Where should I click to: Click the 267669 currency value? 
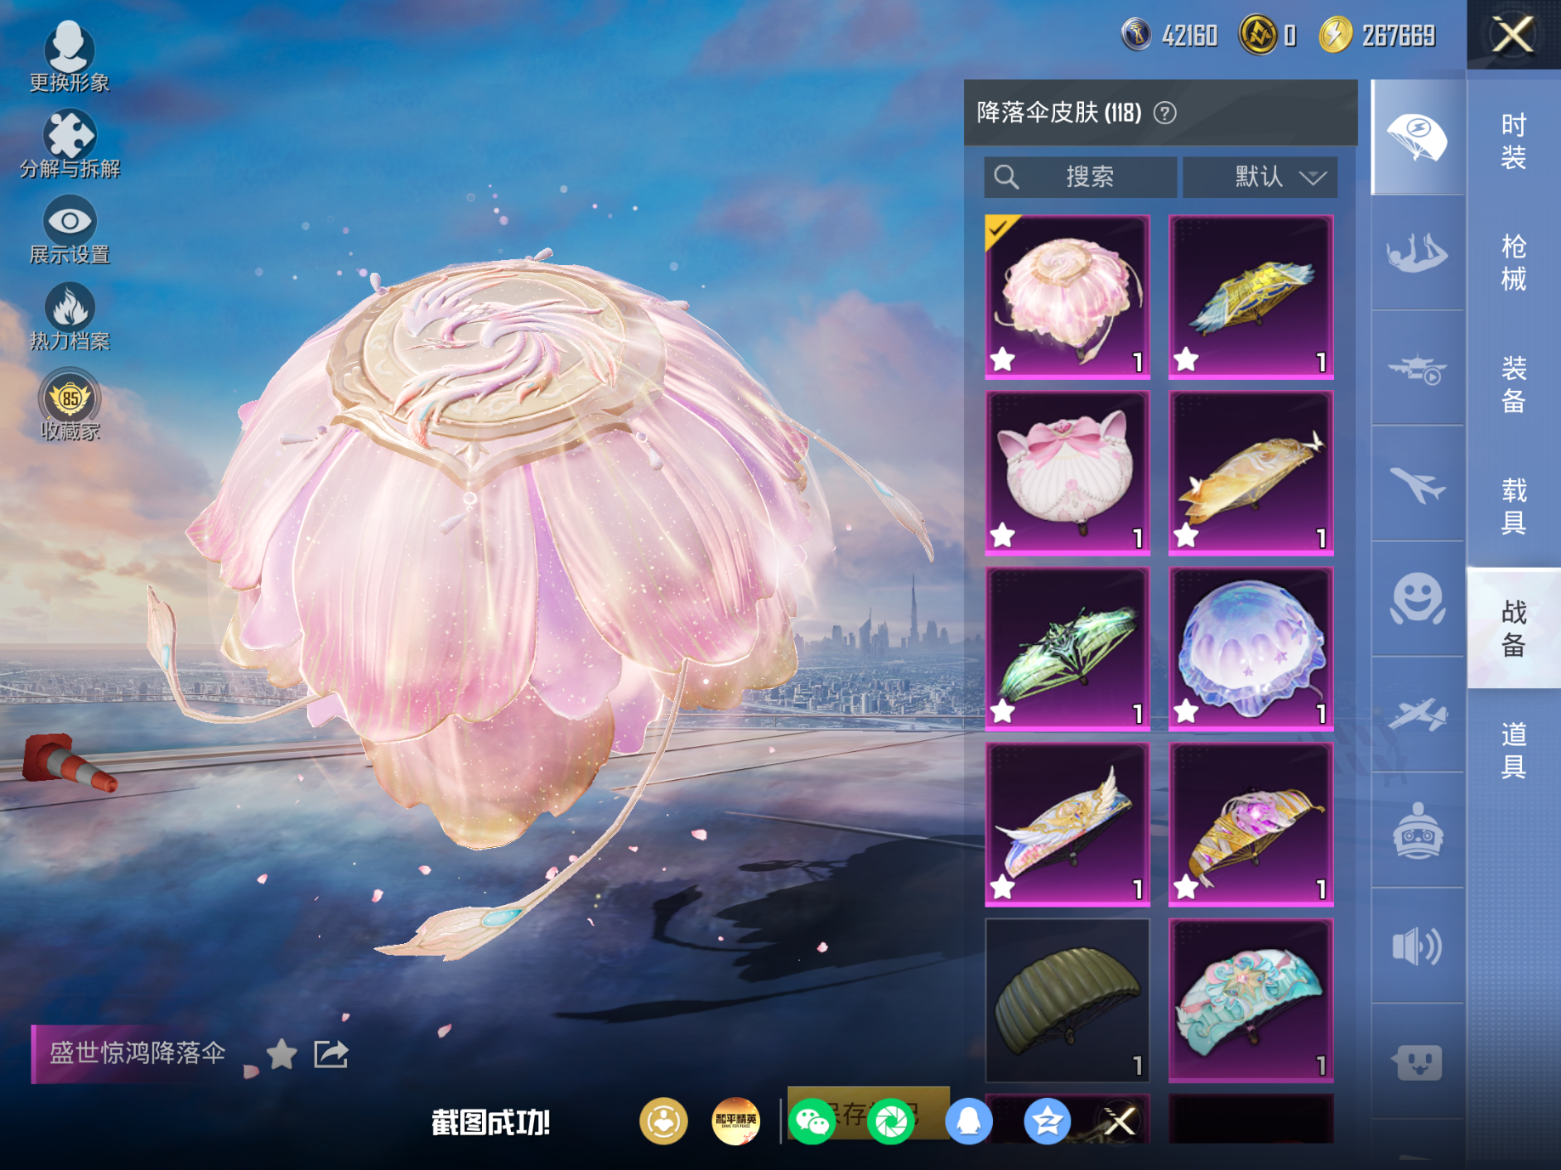pos(1398,36)
